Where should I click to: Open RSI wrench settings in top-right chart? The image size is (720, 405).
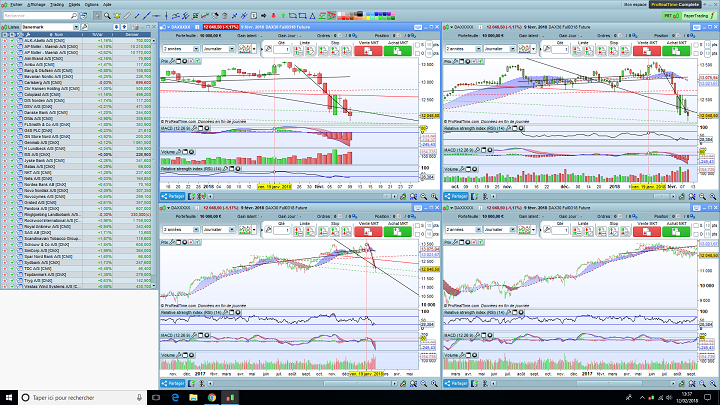click(x=508, y=129)
